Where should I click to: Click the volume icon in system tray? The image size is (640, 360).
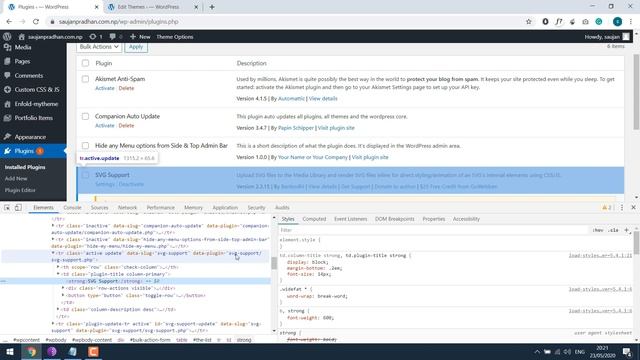coord(567,351)
